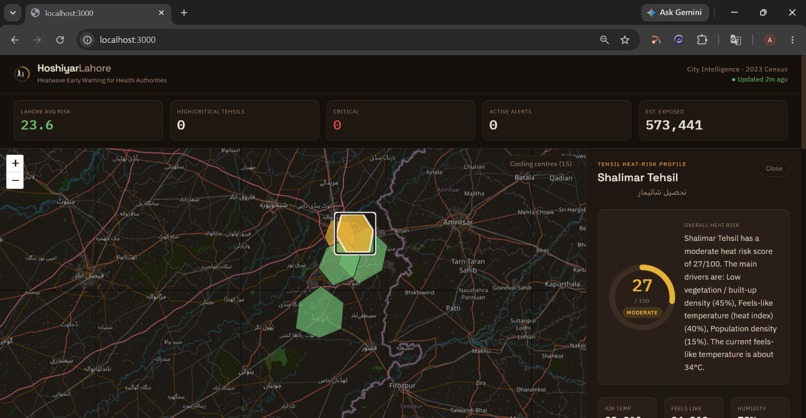
Task: Click the Active Alerts card
Action: tap(557, 120)
